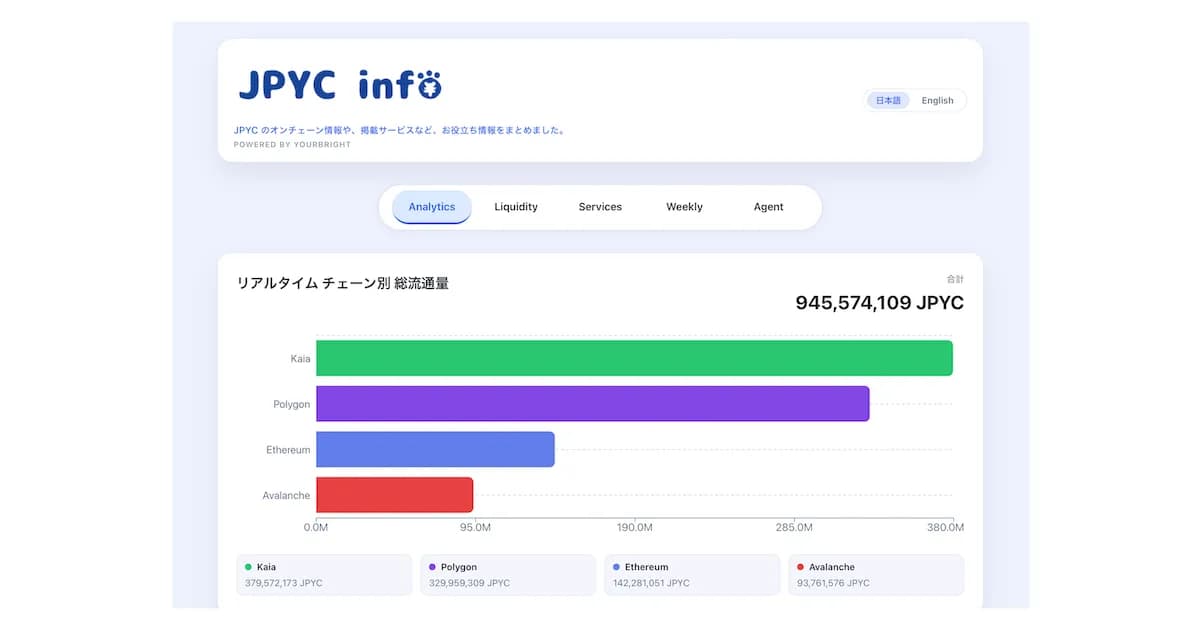Screen dimensions: 1200x630
Task: Click the Ethereum axis label
Action: pos(288,450)
